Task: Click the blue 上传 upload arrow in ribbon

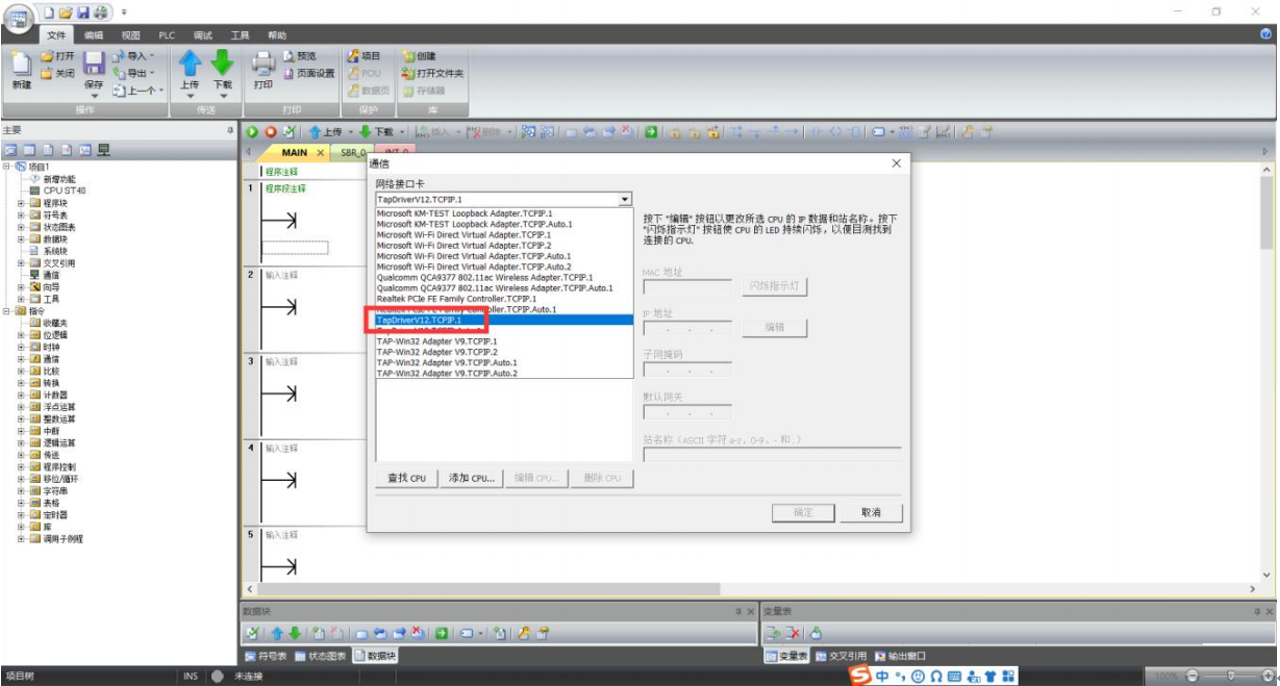Action: pyautogui.click(x=190, y=62)
